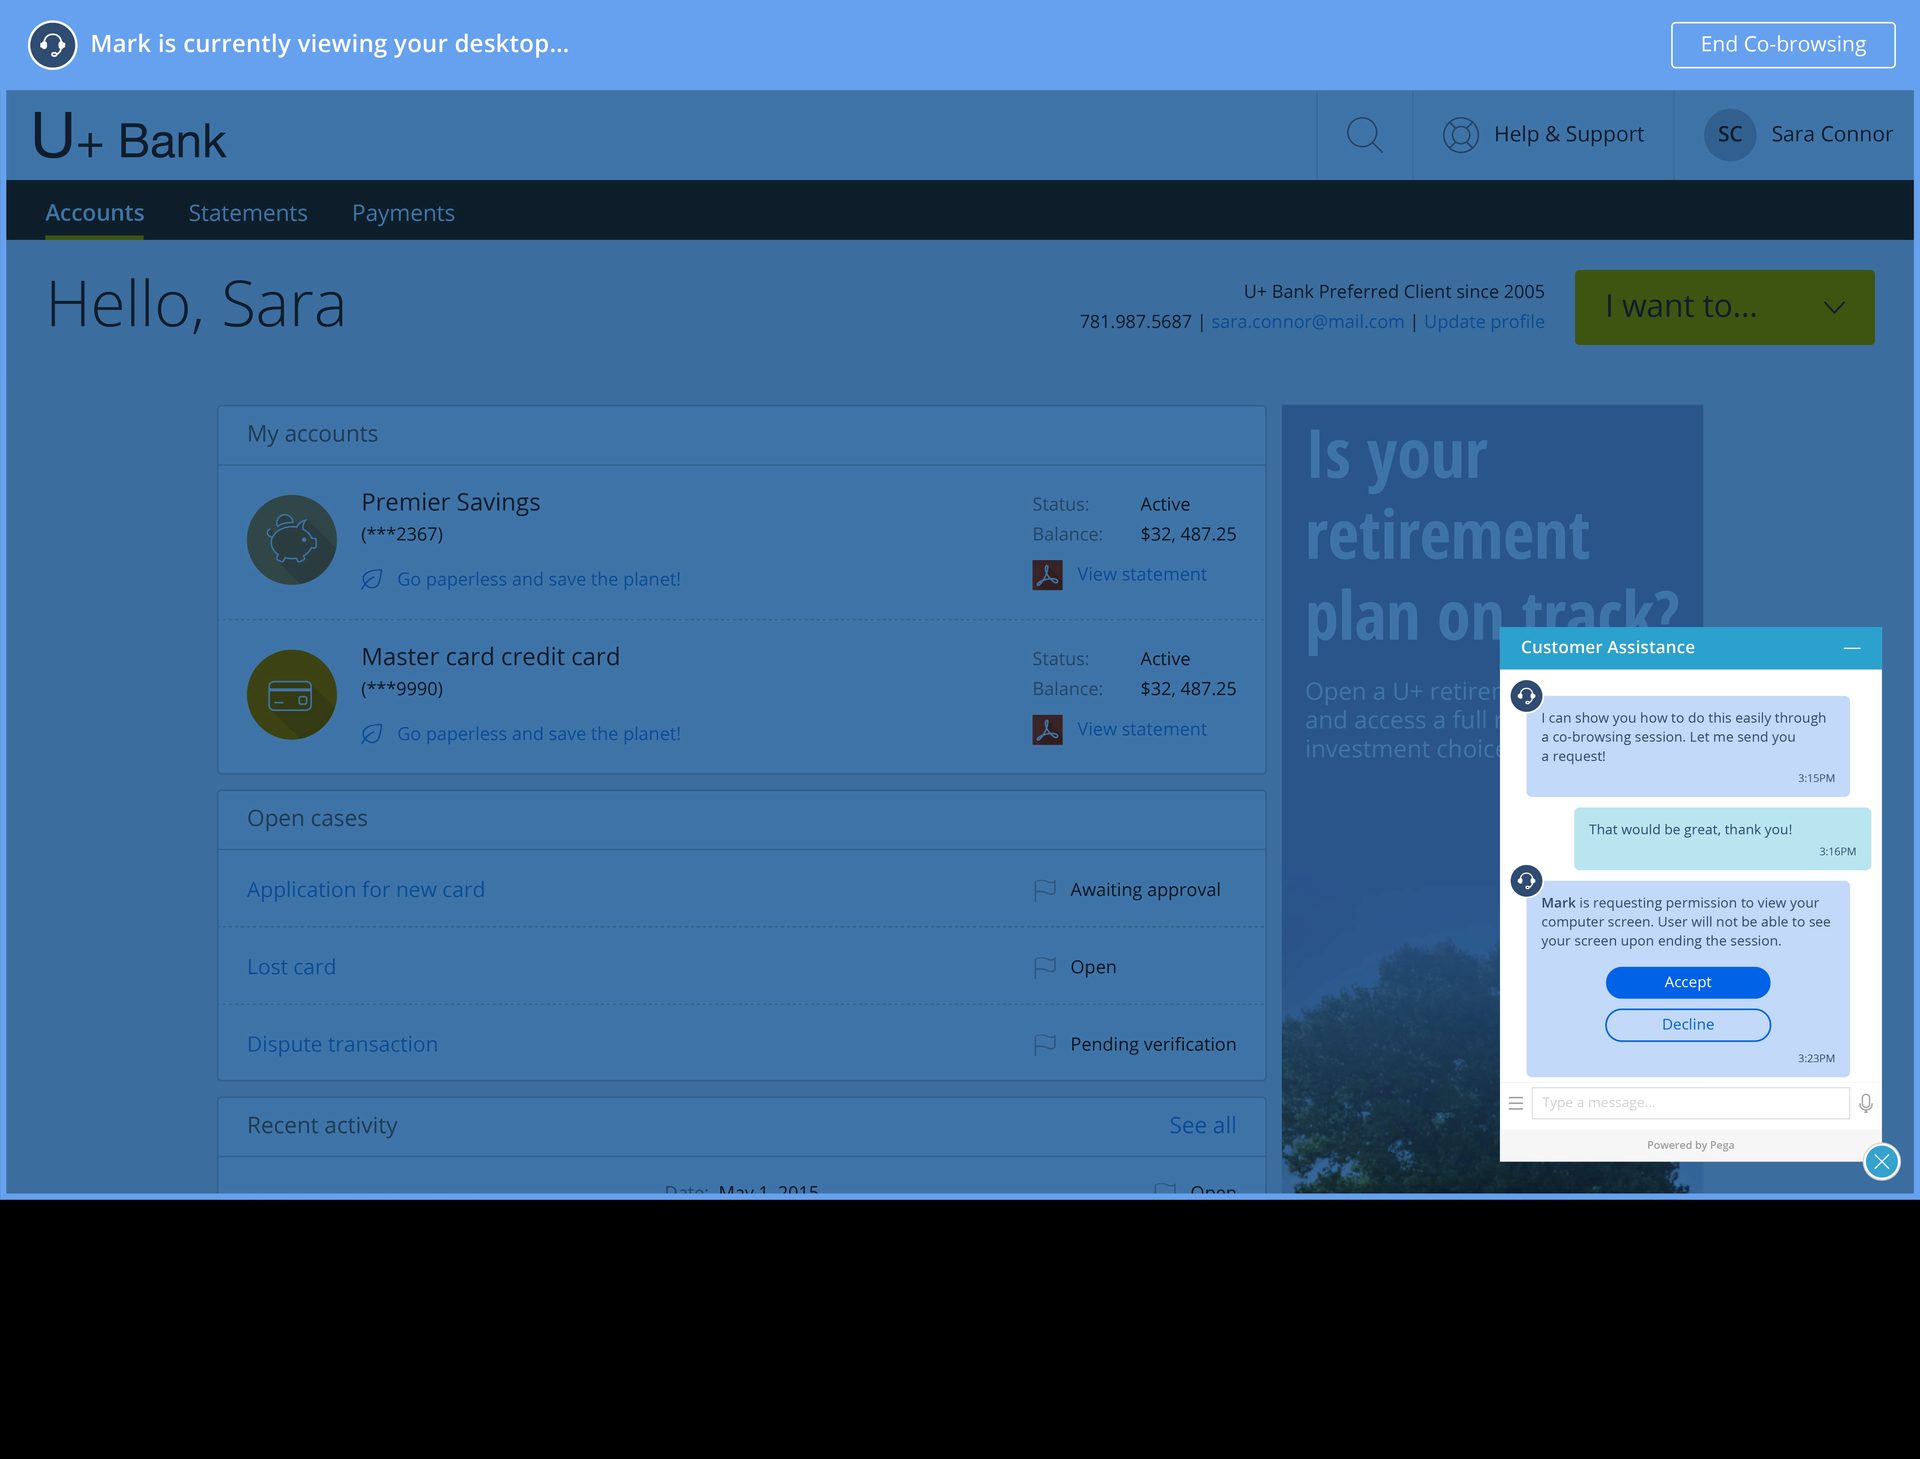The height and width of the screenshot is (1459, 1920).
Task: Expand the 'I want to...' dropdown
Action: (1723, 307)
